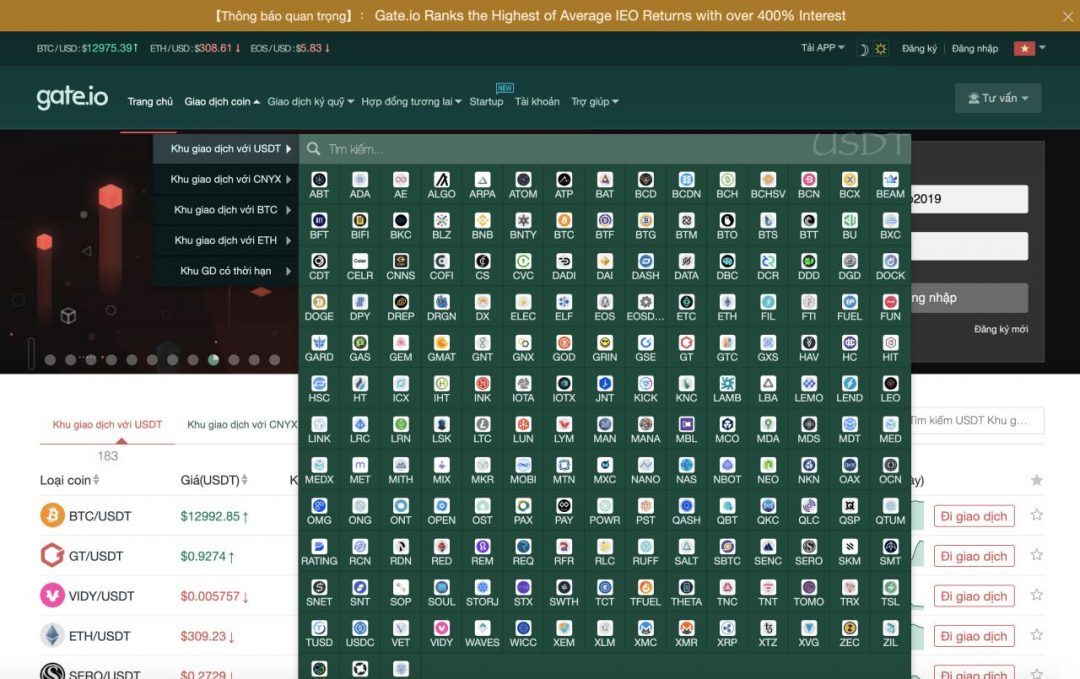Screen dimensions: 1080x679
Task: Select the IOTA coin icon
Action: point(523,384)
